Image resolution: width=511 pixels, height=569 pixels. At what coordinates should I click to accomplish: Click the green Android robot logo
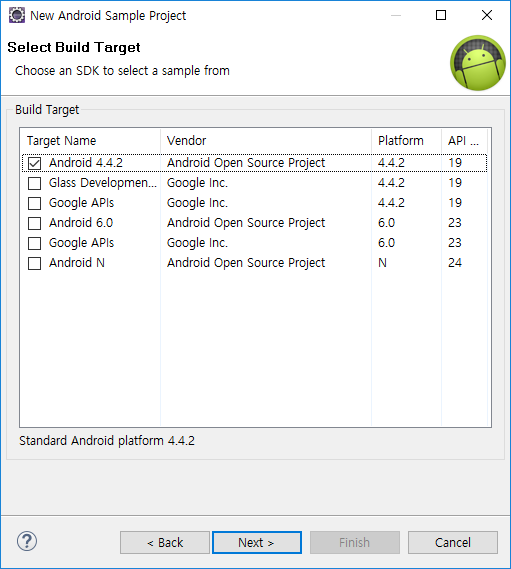478,63
